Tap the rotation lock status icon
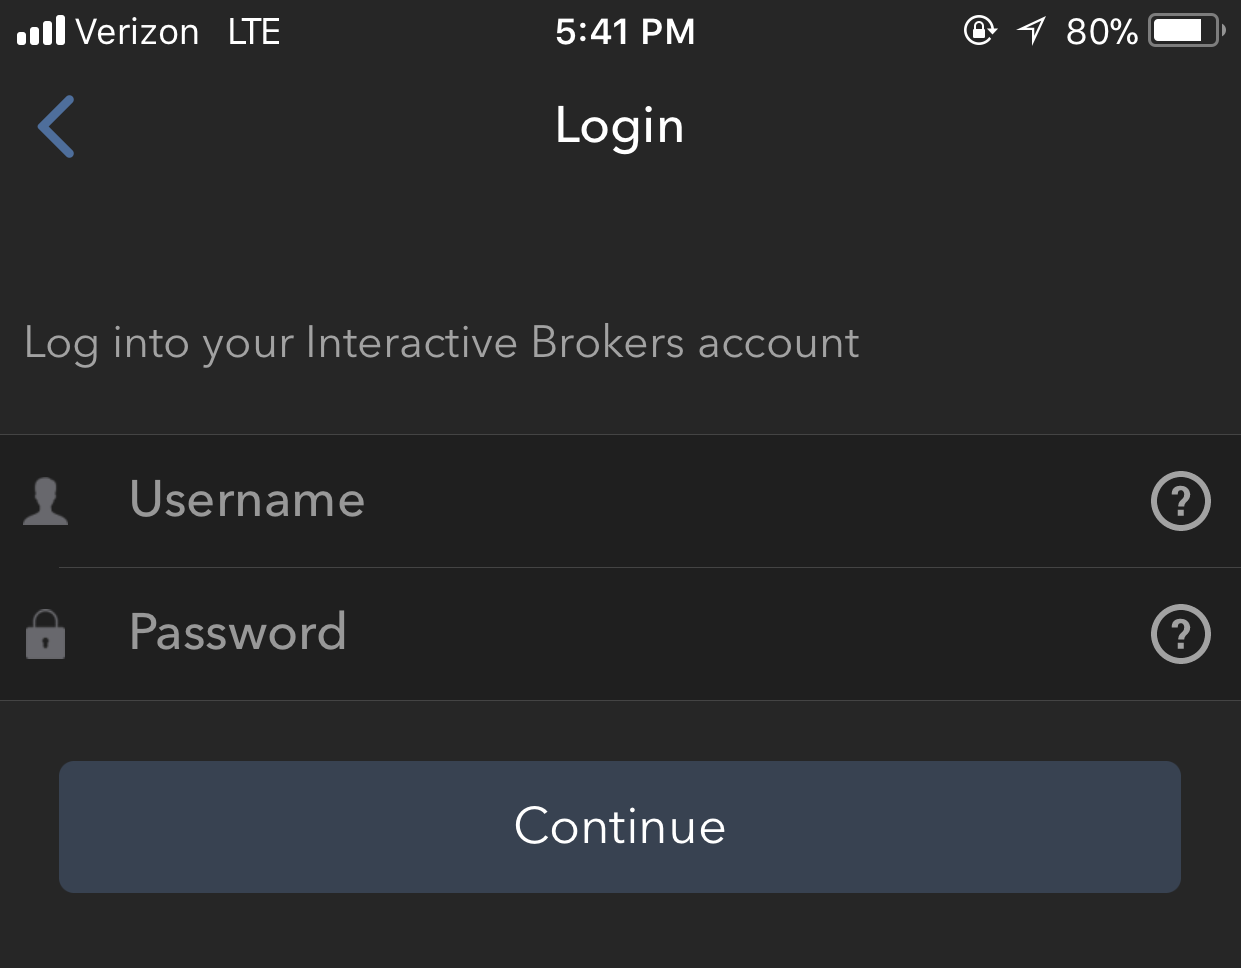The height and width of the screenshot is (968, 1241). 980,31
